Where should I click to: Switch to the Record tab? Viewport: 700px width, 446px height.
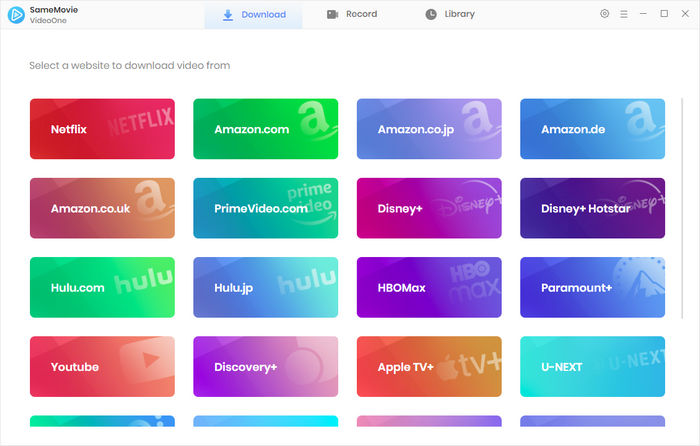click(352, 14)
